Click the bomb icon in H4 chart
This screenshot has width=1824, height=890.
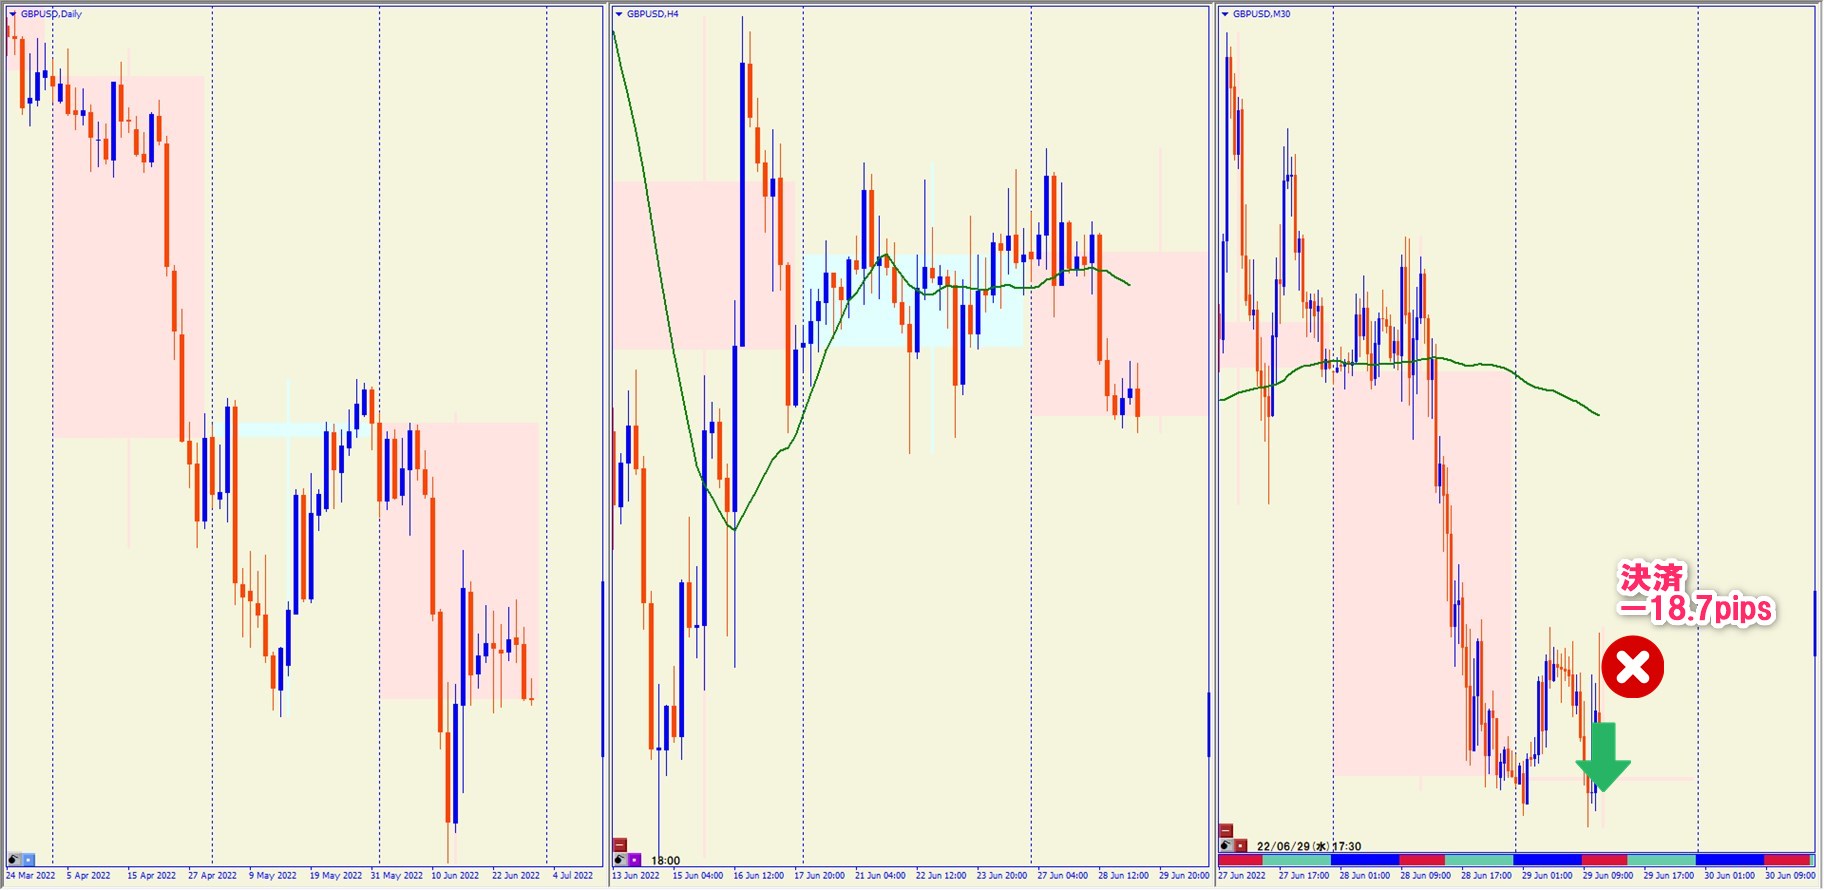coord(620,860)
